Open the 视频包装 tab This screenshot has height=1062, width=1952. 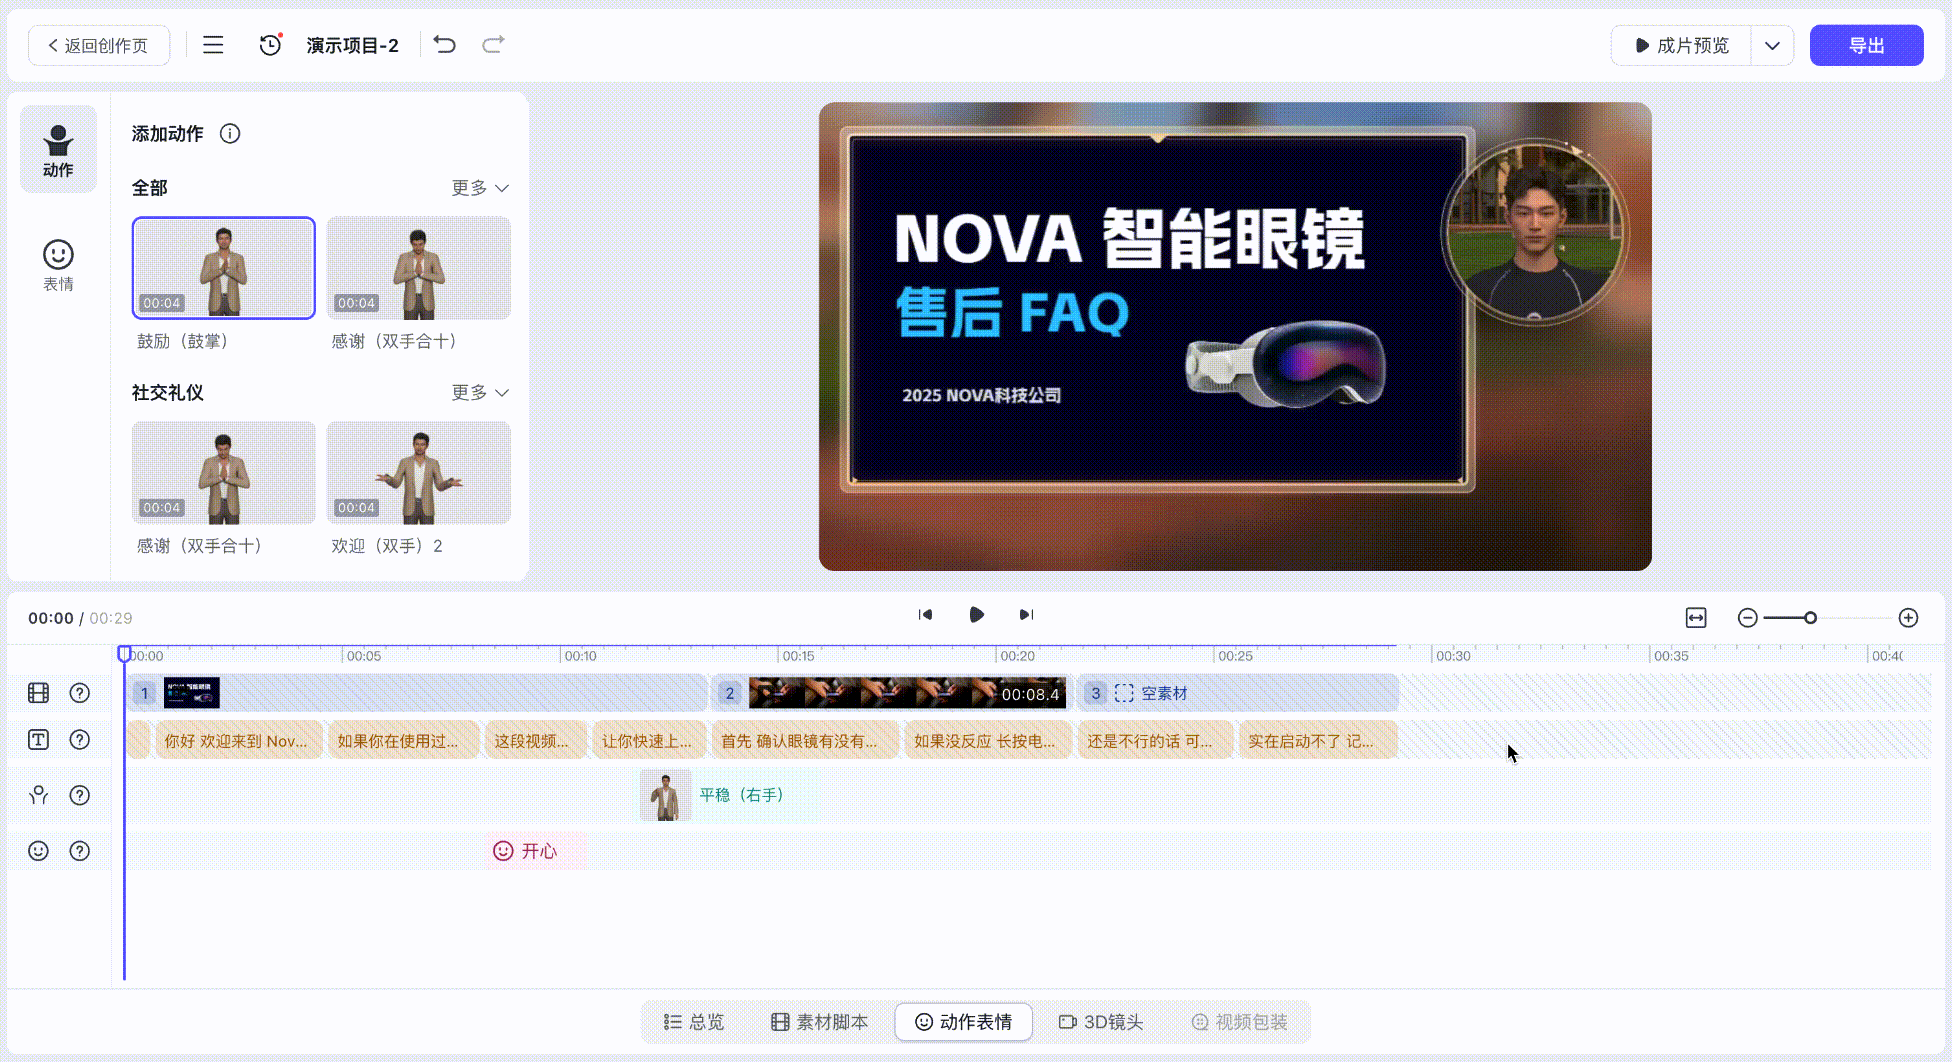click(x=1239, y=1022)
